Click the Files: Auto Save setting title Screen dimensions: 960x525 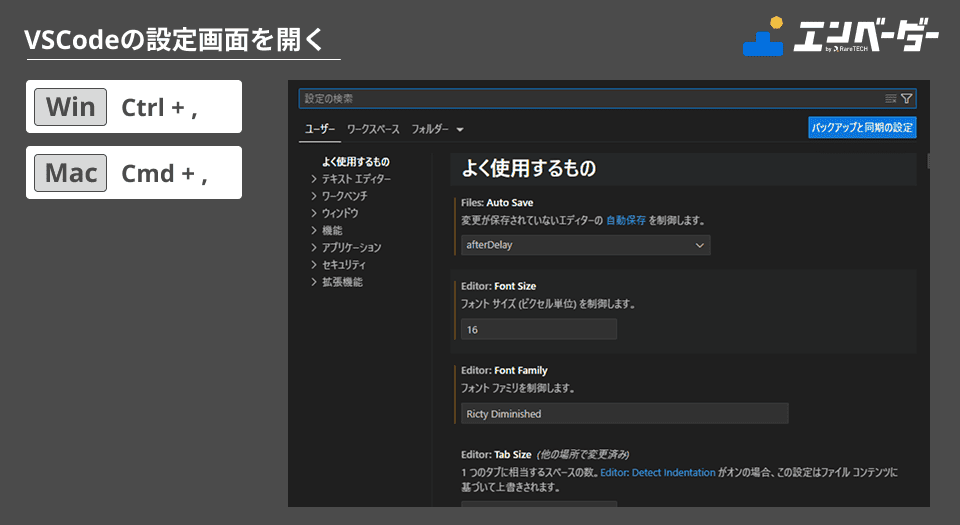click(497, 203)
